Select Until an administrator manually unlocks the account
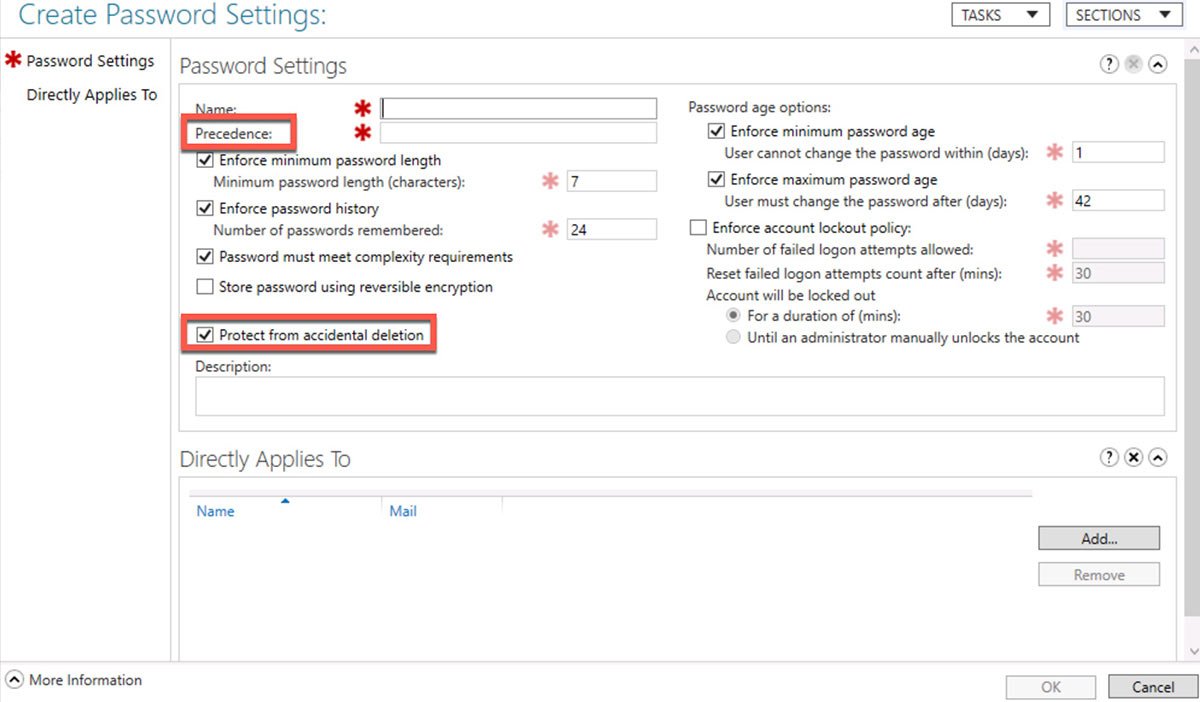Screen dimensions: 1200x702 (x=734, y=338)
